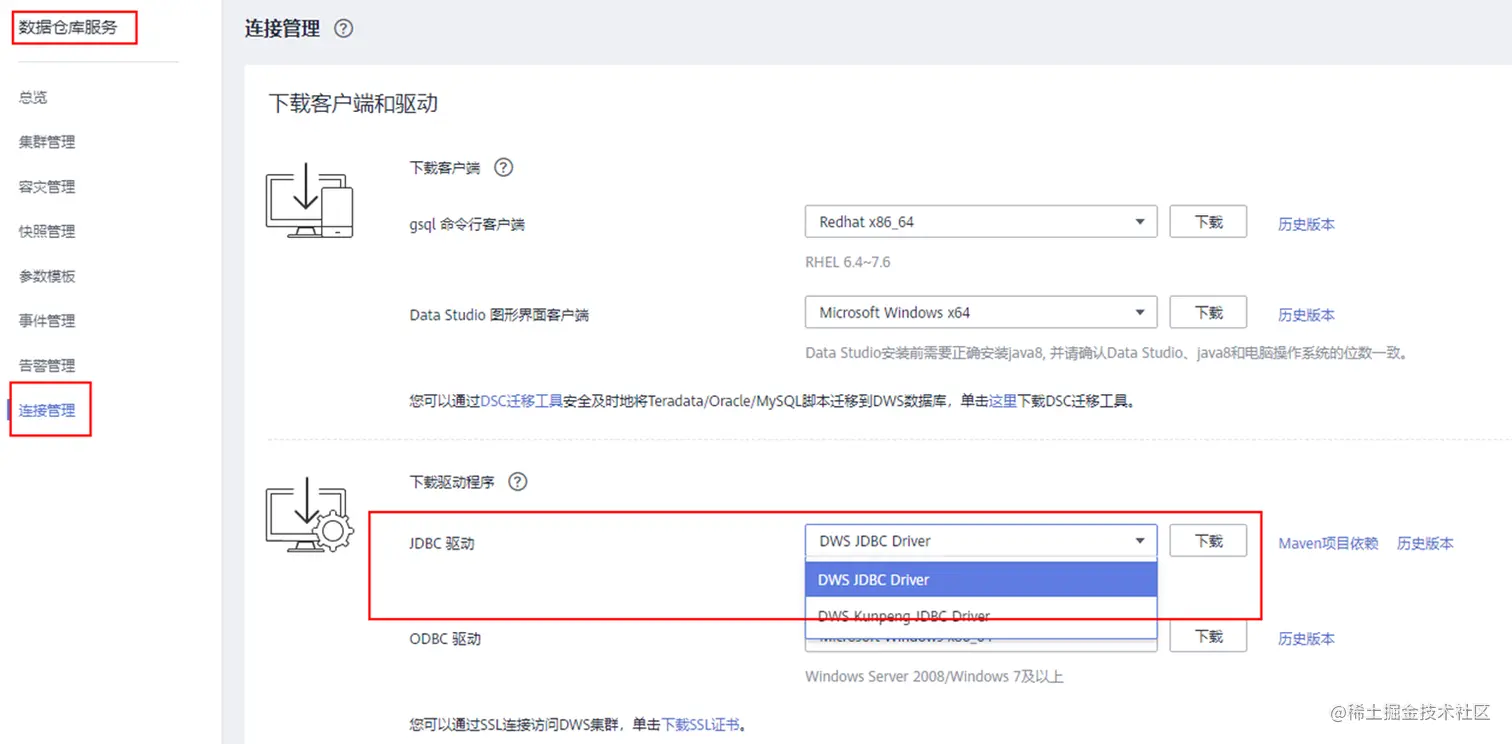1512x744 pixels.
Task: Open 历史版本 link for JDBC driver
Action: (x=1425, y=543)
